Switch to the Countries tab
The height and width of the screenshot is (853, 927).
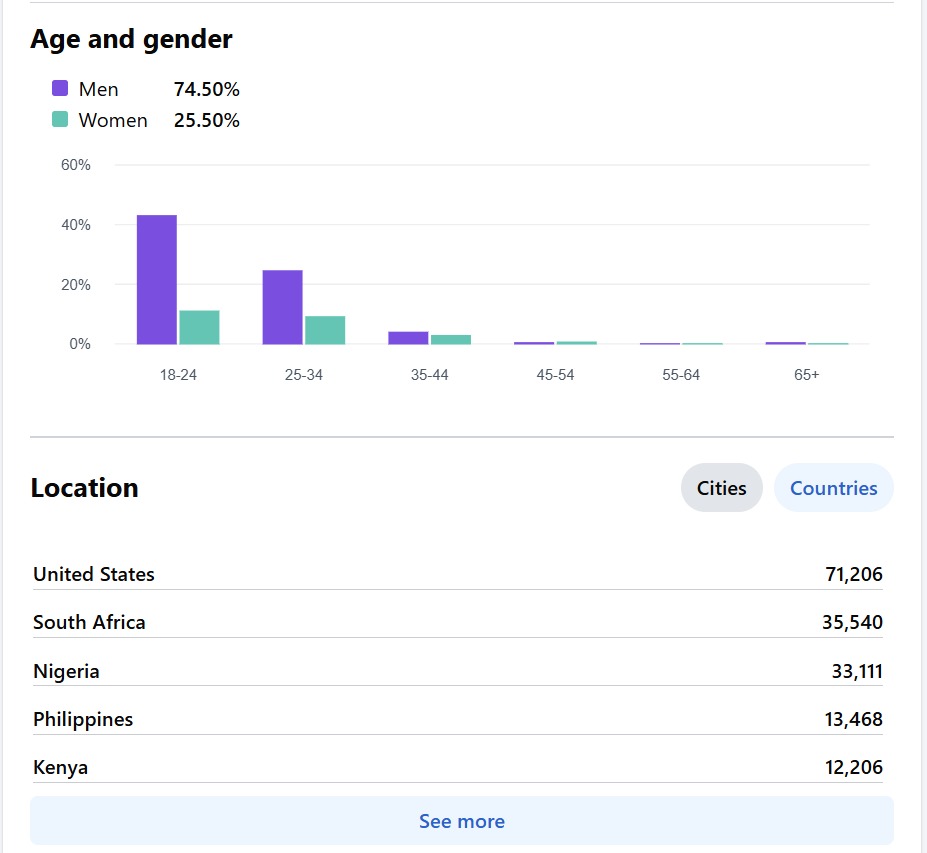[833, 488]
